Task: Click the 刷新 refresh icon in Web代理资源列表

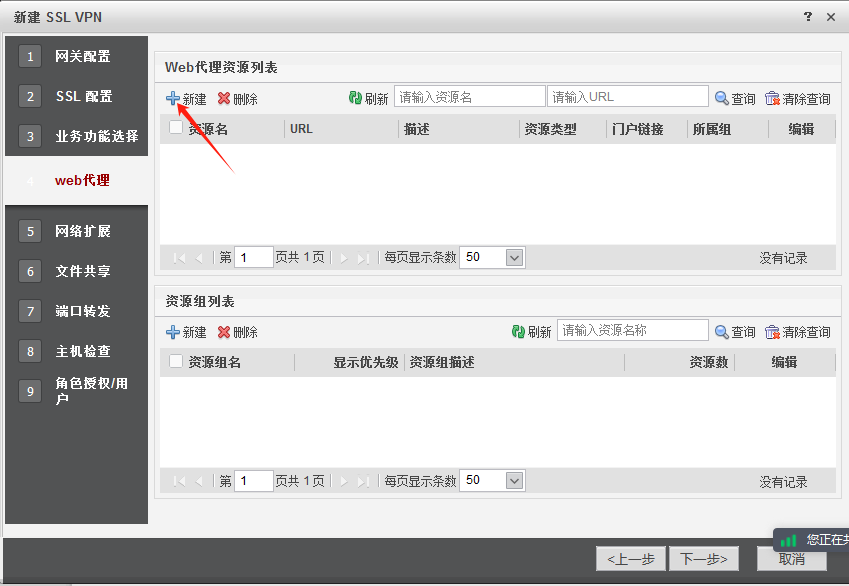Action: click(358, 96)
